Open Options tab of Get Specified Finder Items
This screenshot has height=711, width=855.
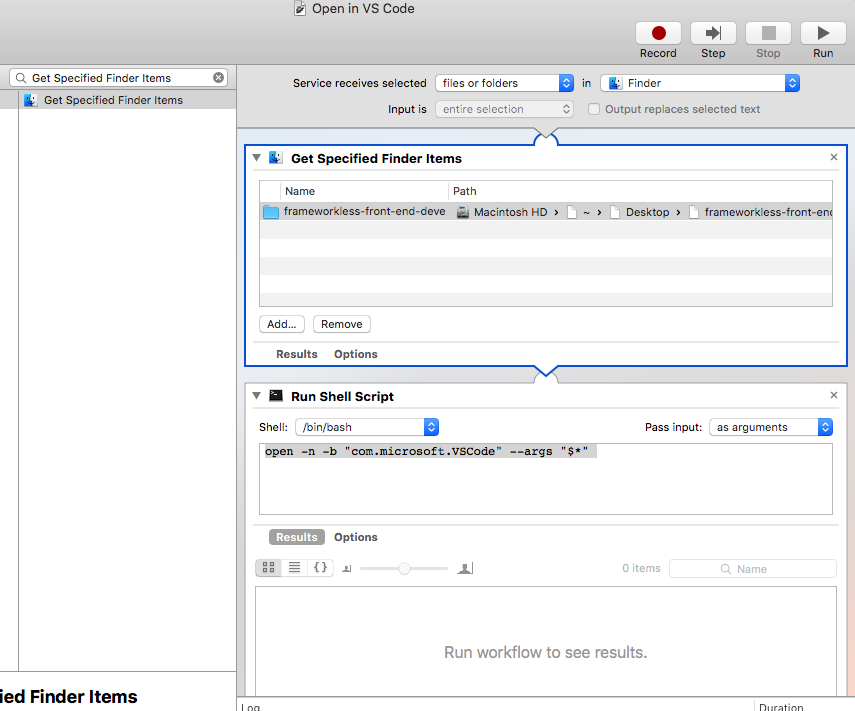click(x=356, y=354)
